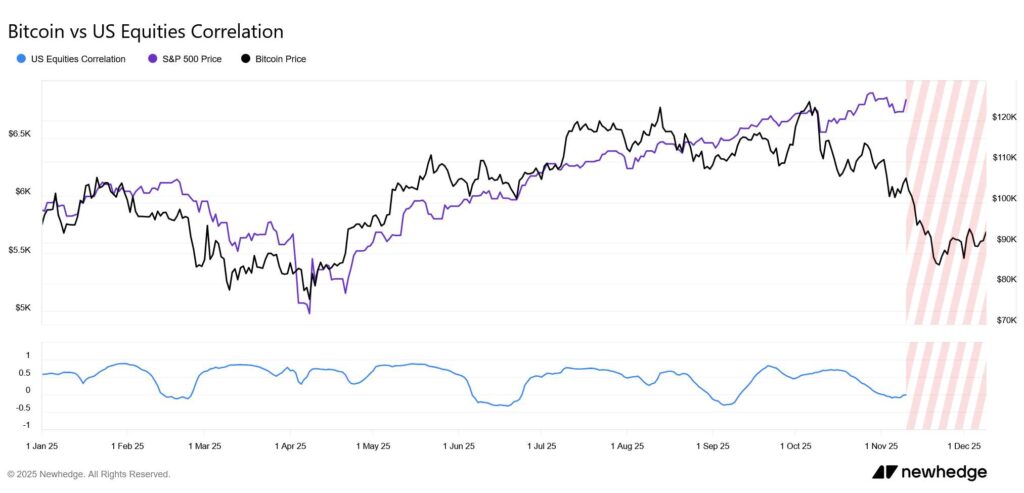Image resolution: width=1024 pixels, height=493 pixels.
Task: Click the 1 Apr 25 date axis label
Action: pos(288,444)
